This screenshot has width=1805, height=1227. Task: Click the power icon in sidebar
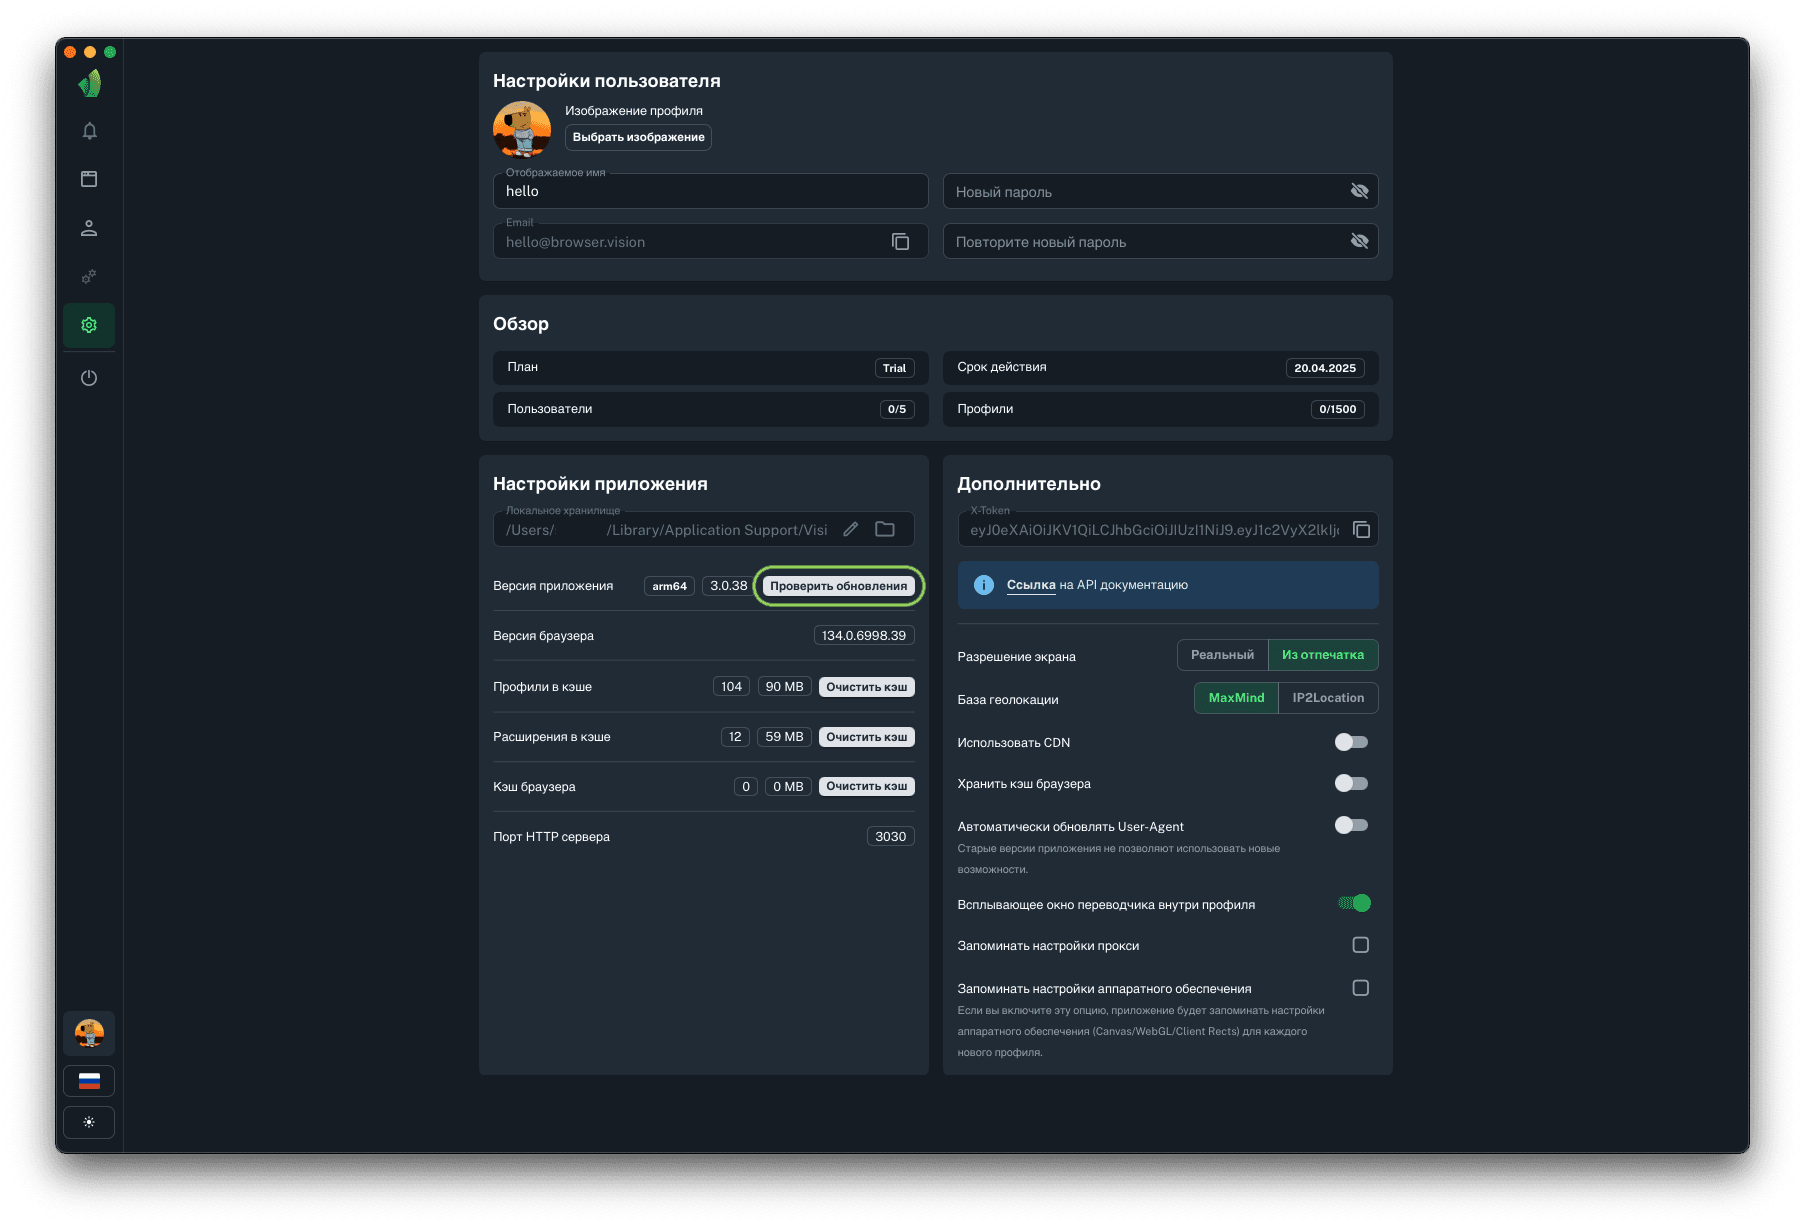coord(89,378)
